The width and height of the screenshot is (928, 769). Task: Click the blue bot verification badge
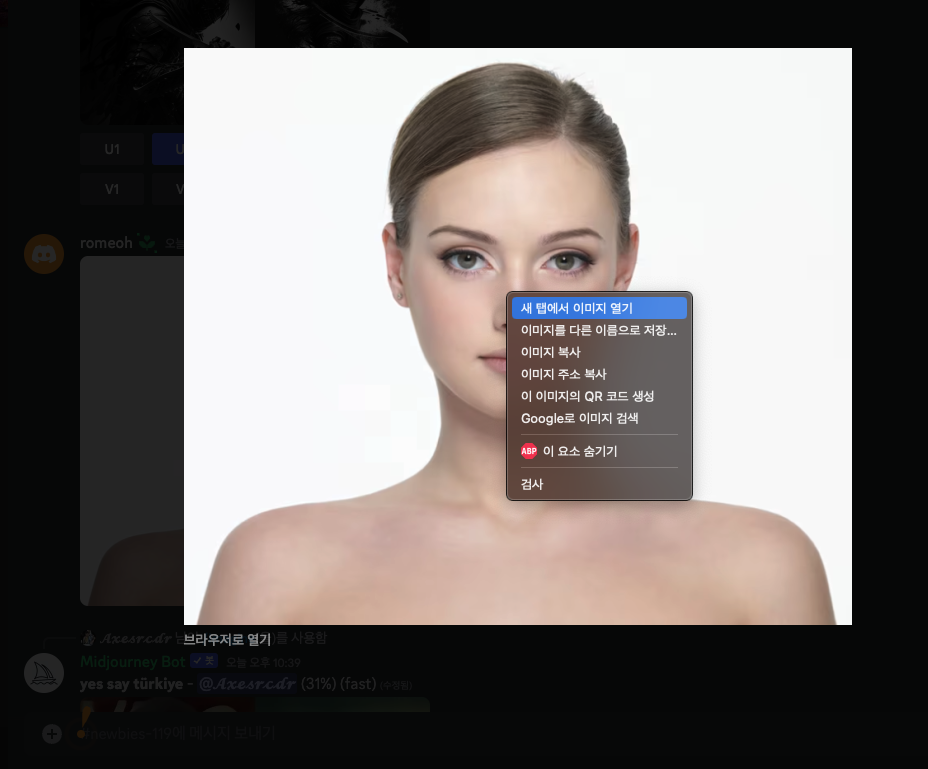point(204,661)
